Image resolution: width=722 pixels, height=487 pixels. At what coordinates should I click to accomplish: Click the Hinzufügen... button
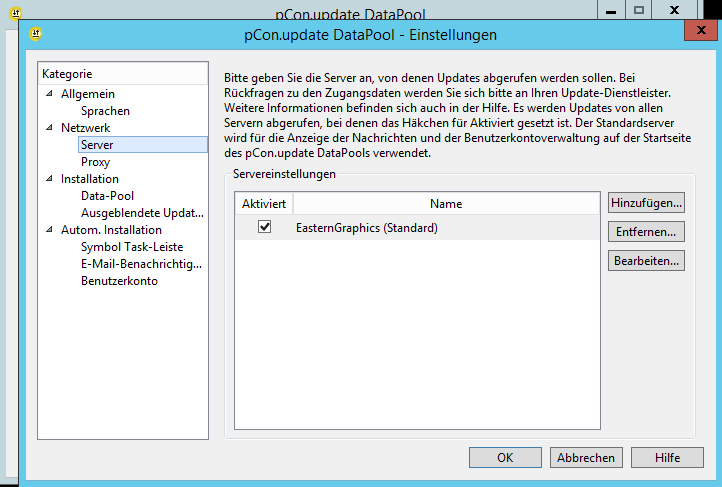point(646,203)
